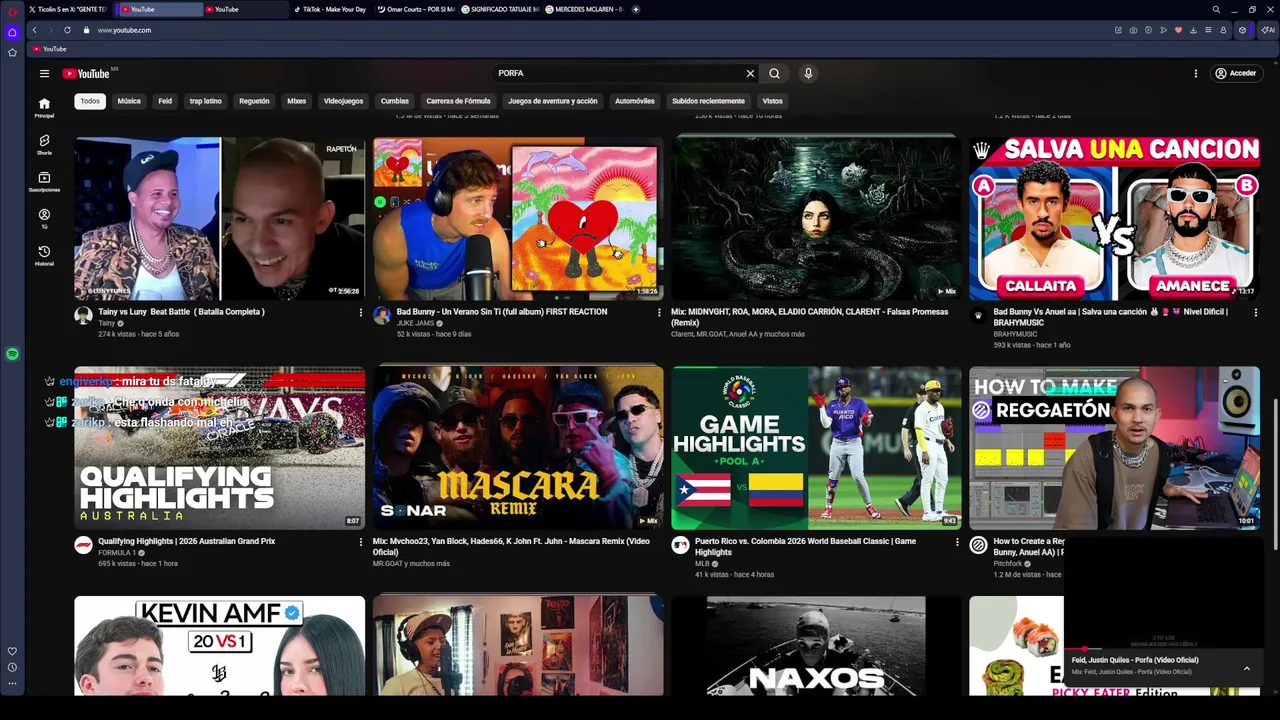Start voice search with the microphone
Viewport: 1280px width, 720px height.
pos(808,73)
